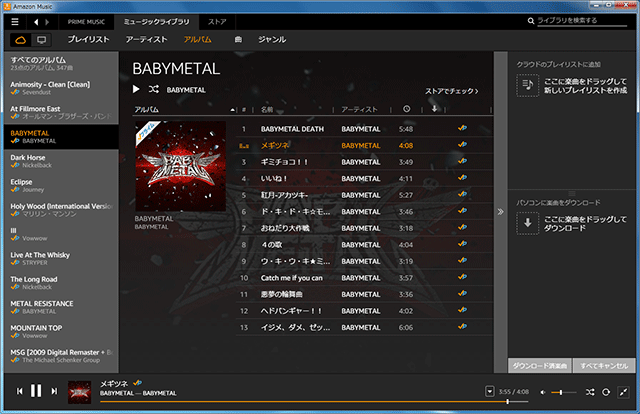The width and height of the screenshot is (640, 414).
Task: Click the playback progress bar handle
Action: [x=507, y=402]
